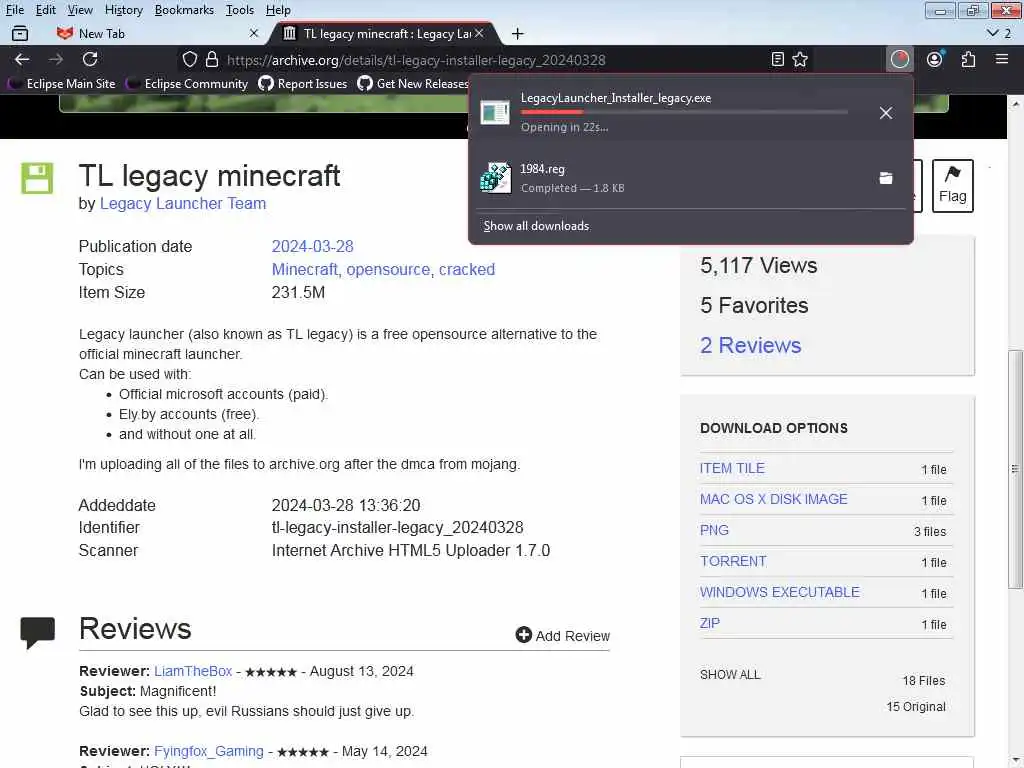Viewport: 1024px width, 768px height.
Task: Open Firefox View icon
Action: [20, 33]
